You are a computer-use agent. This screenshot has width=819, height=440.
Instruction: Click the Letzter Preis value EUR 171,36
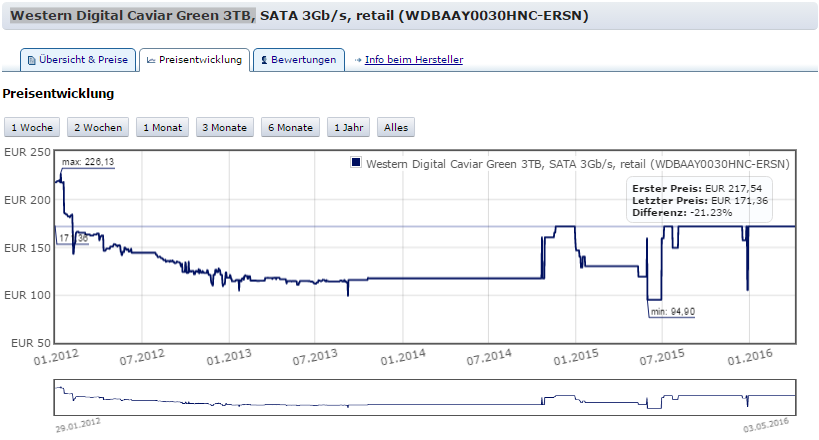739,201
